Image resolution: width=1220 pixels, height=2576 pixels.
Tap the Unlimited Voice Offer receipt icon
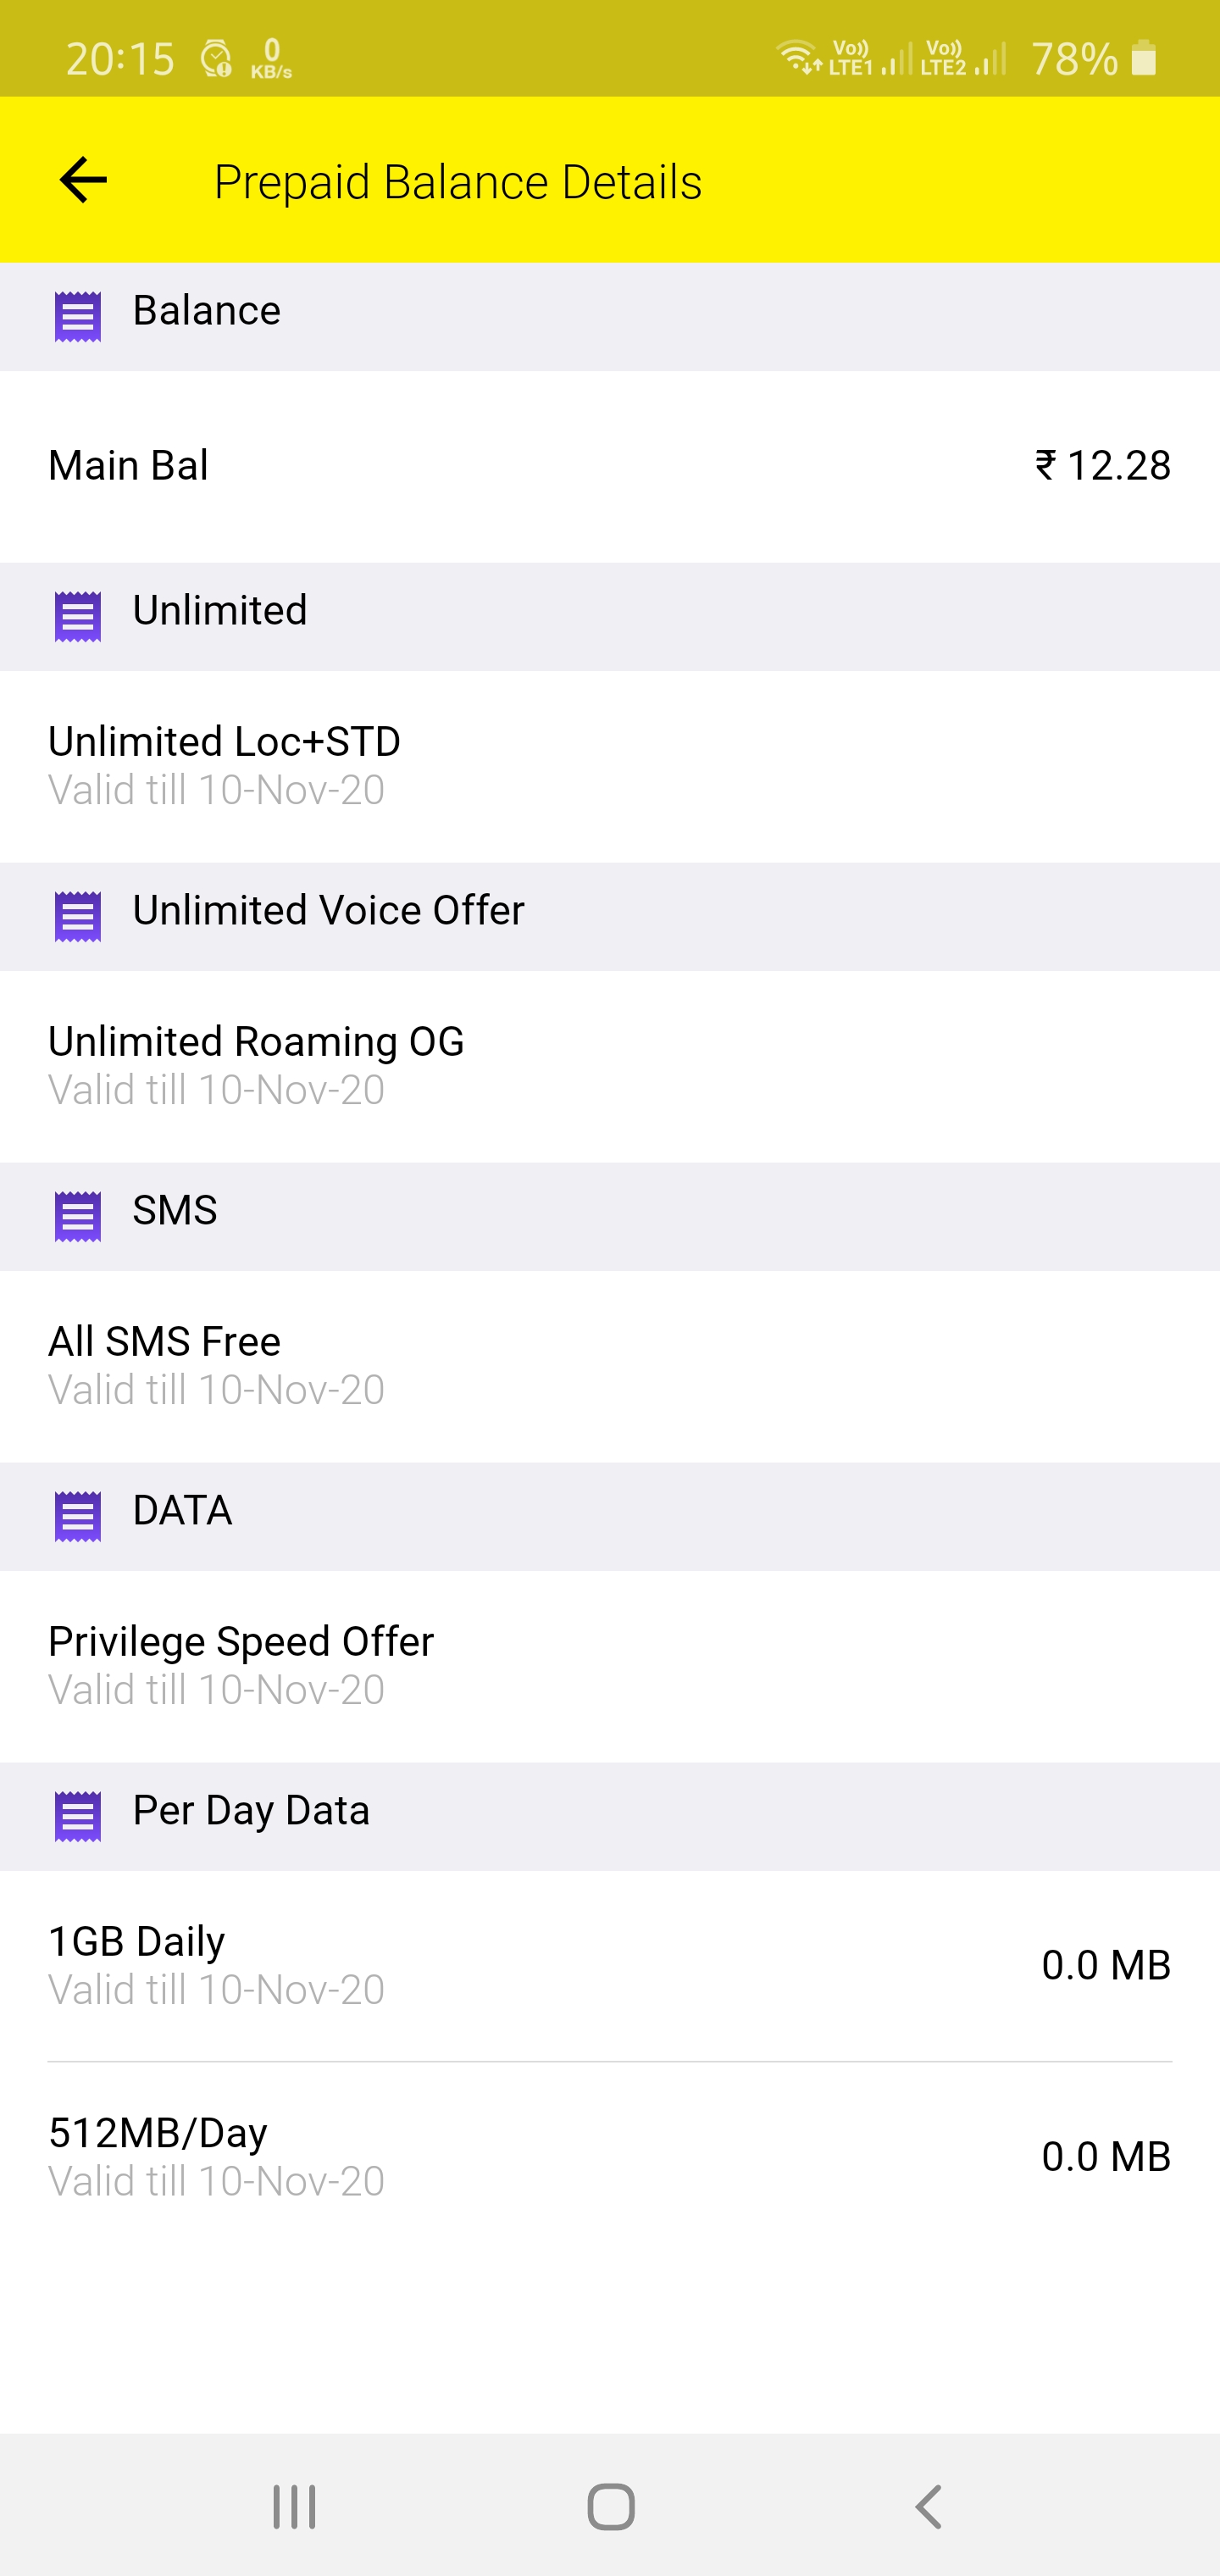pos(78,916)
